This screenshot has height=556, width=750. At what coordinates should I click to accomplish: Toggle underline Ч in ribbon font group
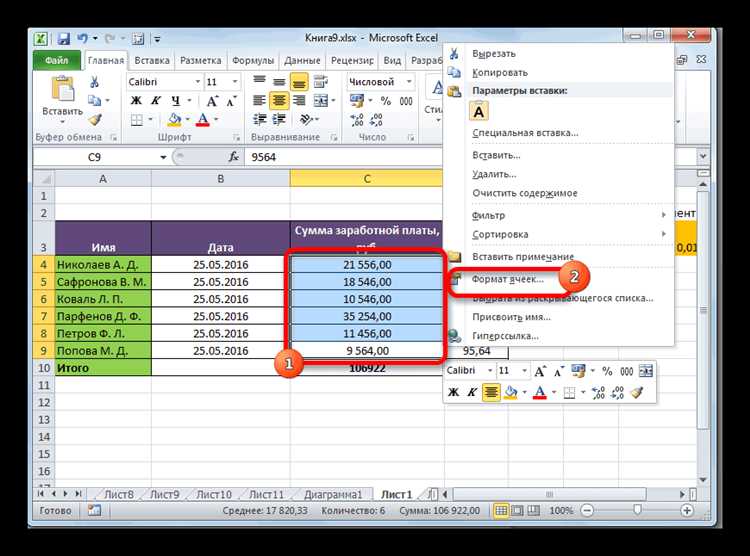pos(176,101)
